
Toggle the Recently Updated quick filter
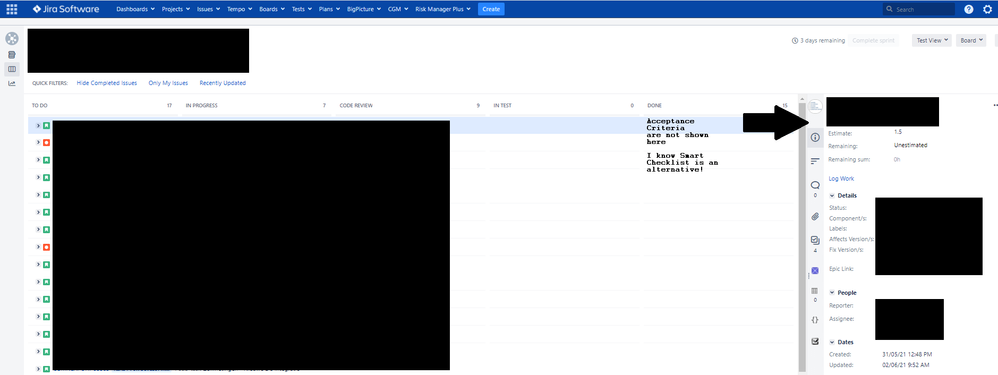coord(223,83)
